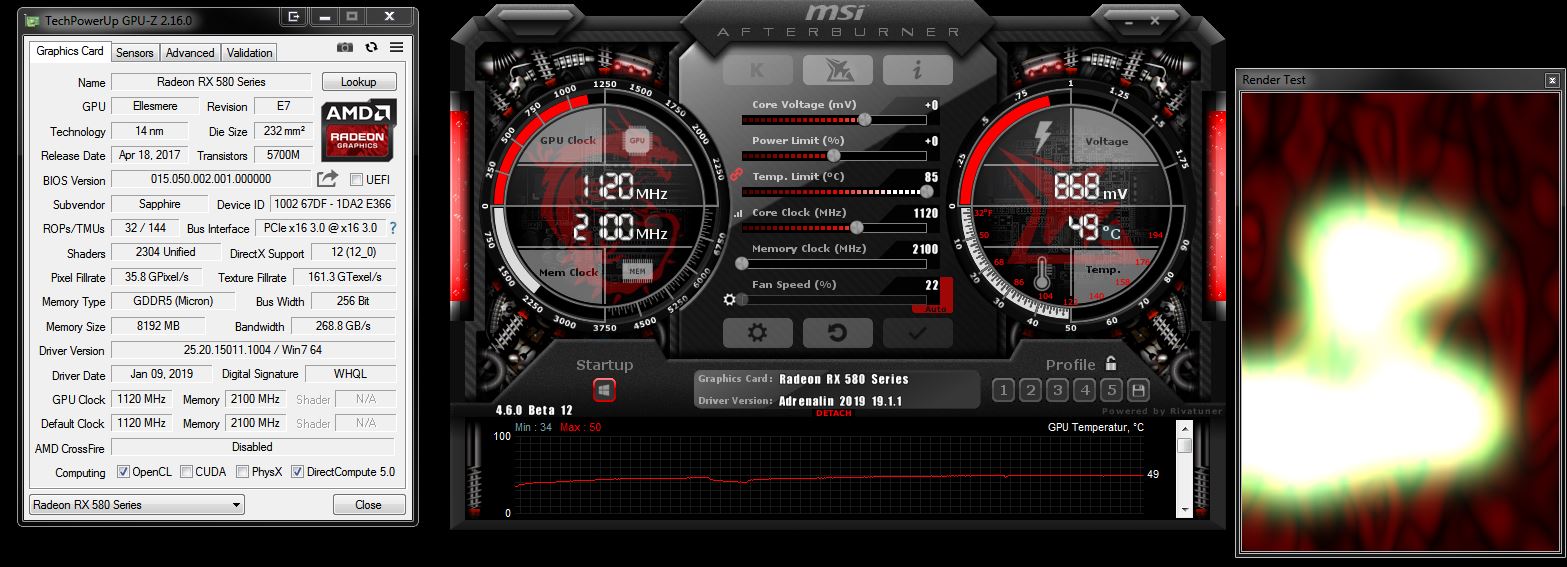Image resolution: width=1567 pixels, height=567 pixels.
Task: Switch to the Sensors tab
Action: point(135,53)
